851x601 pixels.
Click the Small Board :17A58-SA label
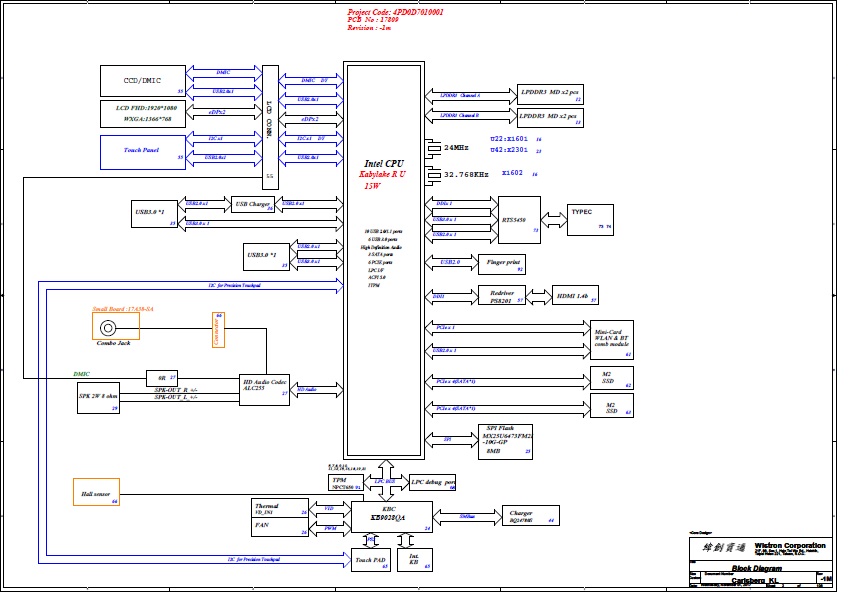123,309
